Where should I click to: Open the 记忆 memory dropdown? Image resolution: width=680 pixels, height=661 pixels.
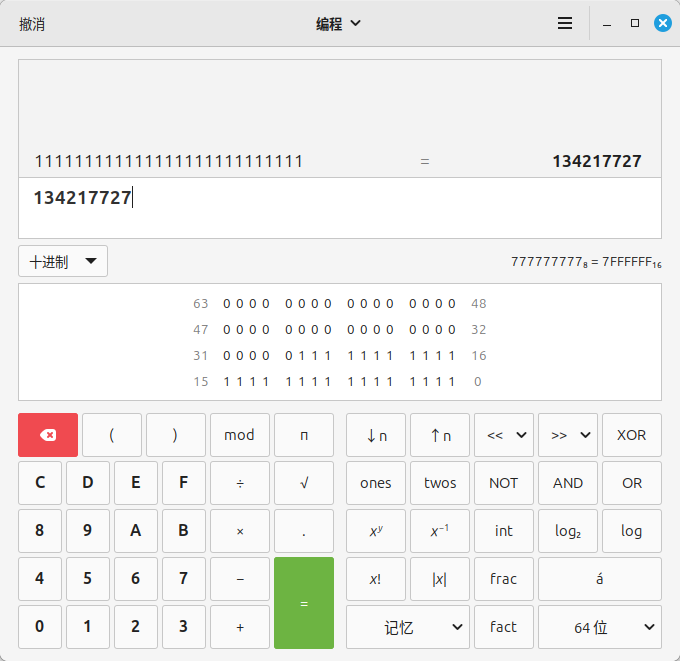click(408, 627)
